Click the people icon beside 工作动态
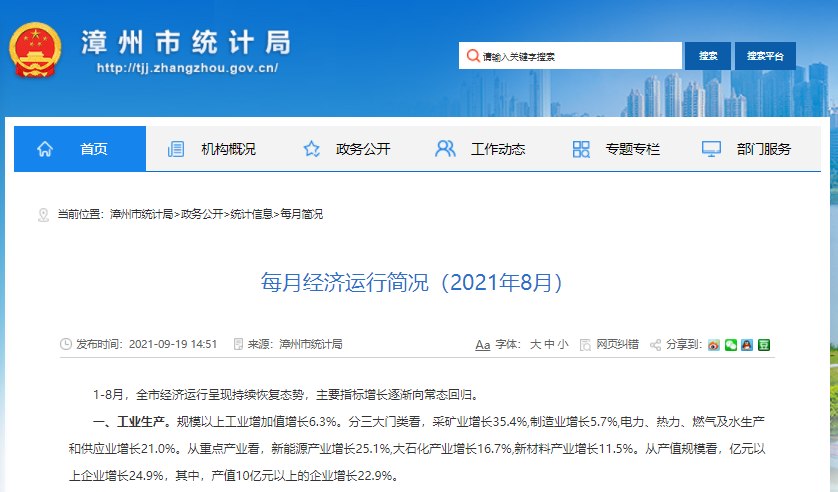 pyautogui.click(x=445, y=149)
